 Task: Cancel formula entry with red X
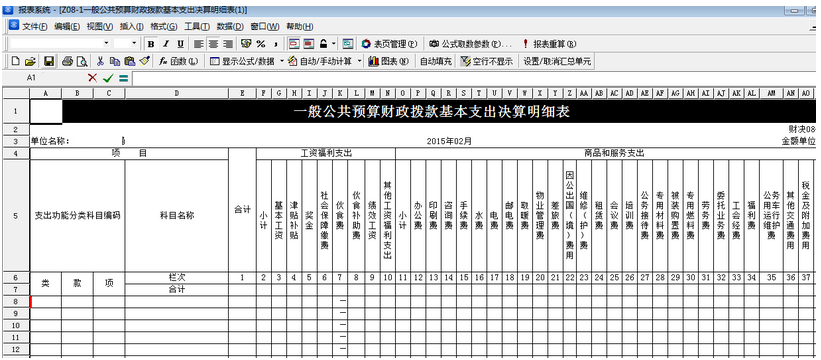pyautogui.click(x=93, y=78)
